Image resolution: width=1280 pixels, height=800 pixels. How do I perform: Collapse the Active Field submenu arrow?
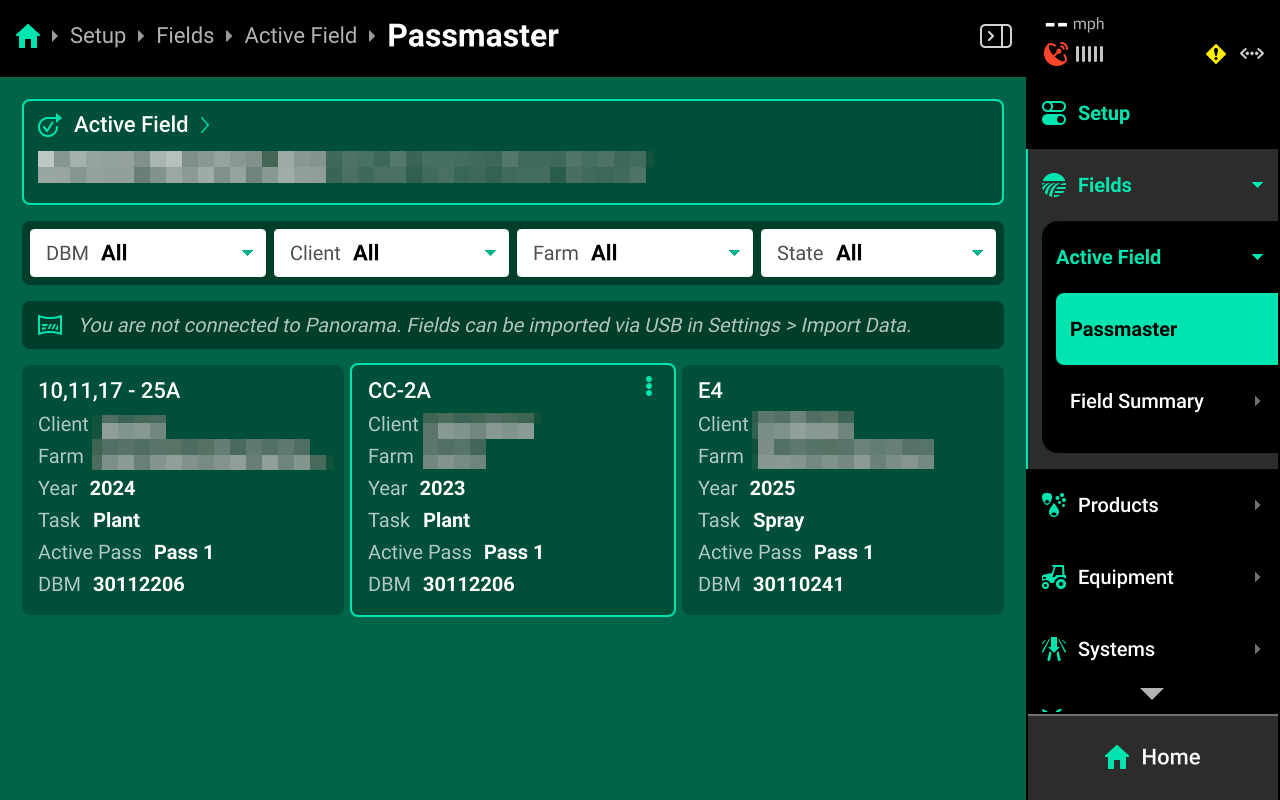[x=1258, y=257]
